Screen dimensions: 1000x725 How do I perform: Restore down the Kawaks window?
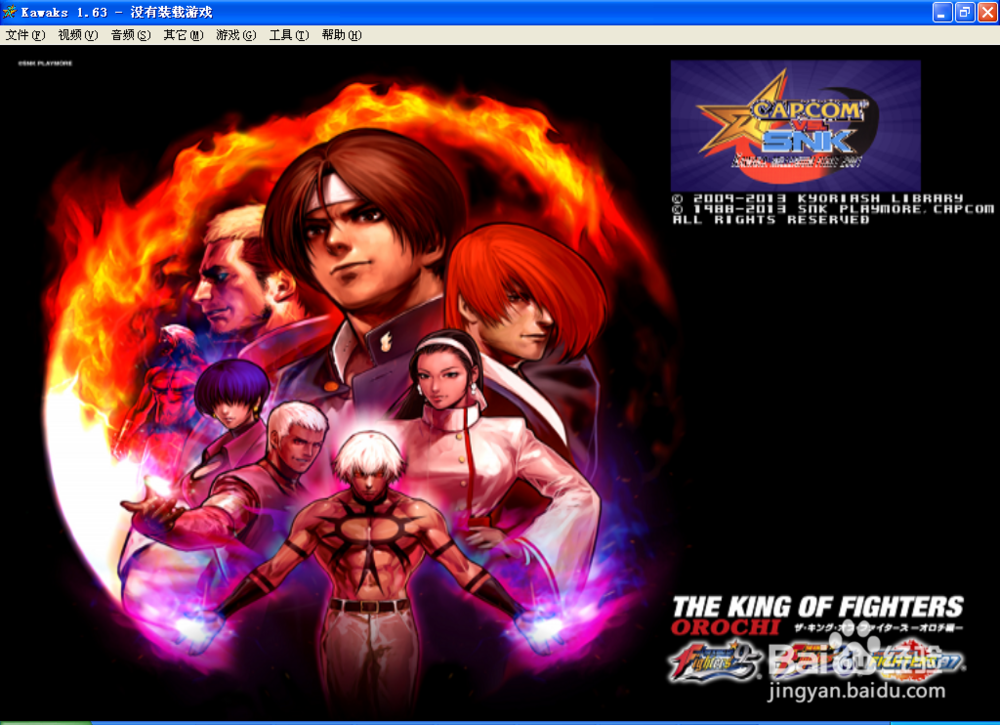pyautogui.click(x=965, y=12)
